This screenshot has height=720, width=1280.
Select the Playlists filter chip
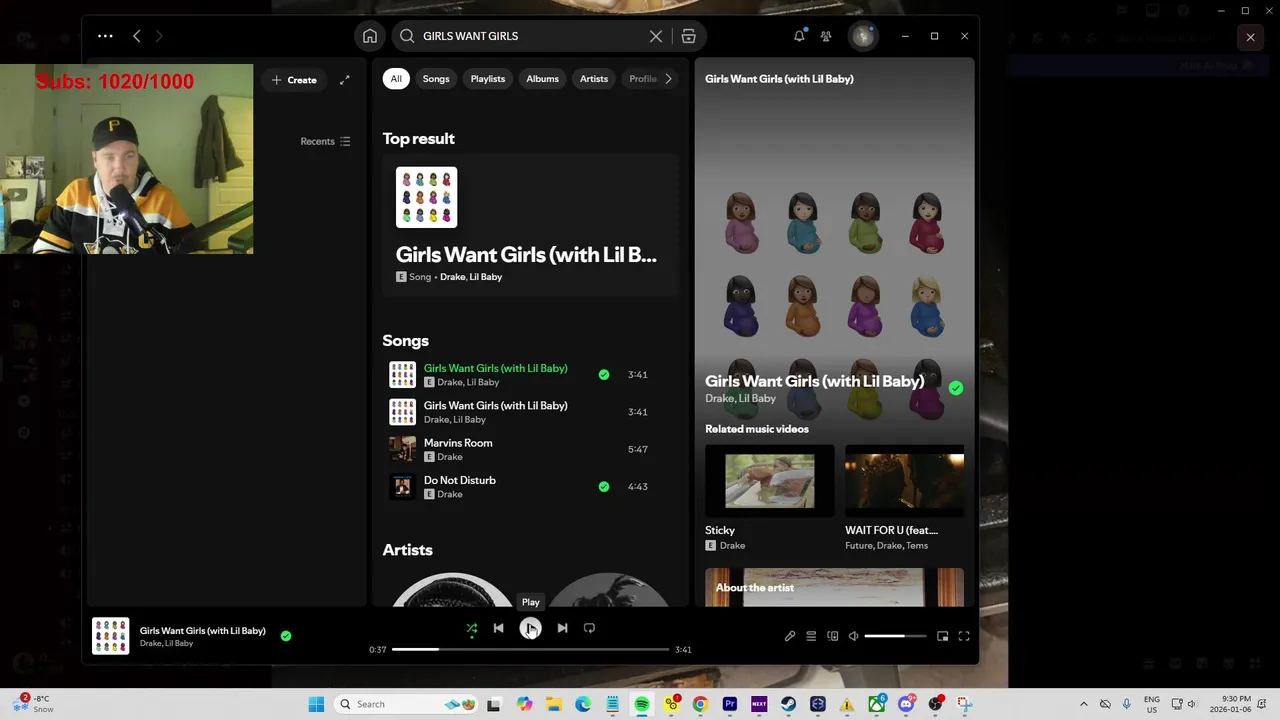coord(488,79)
